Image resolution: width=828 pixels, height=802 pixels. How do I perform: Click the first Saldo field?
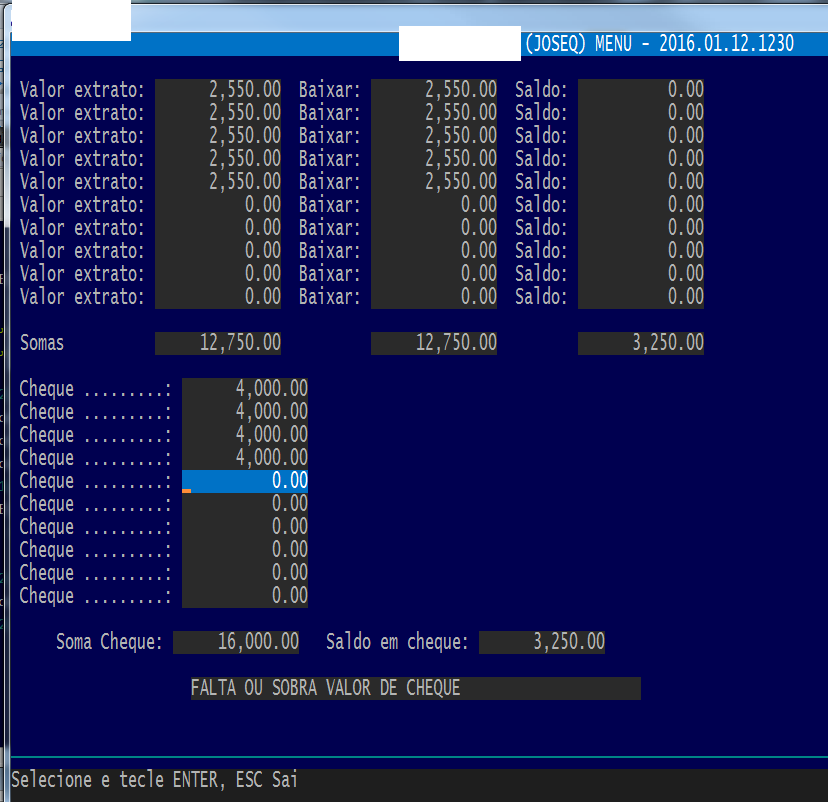coord(641,89)
